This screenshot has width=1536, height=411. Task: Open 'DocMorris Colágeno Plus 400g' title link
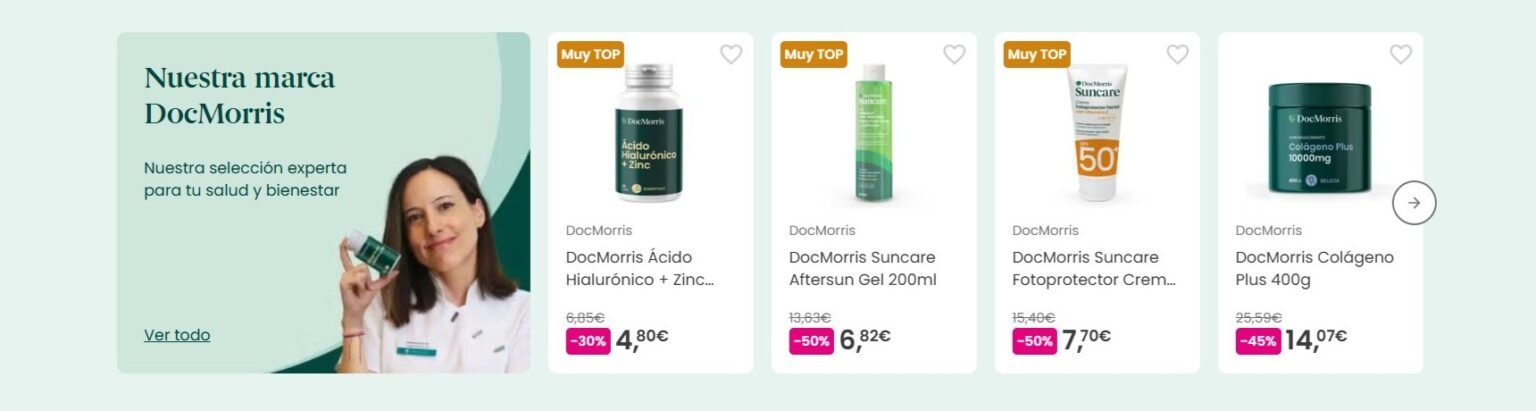click(1314, 269)
